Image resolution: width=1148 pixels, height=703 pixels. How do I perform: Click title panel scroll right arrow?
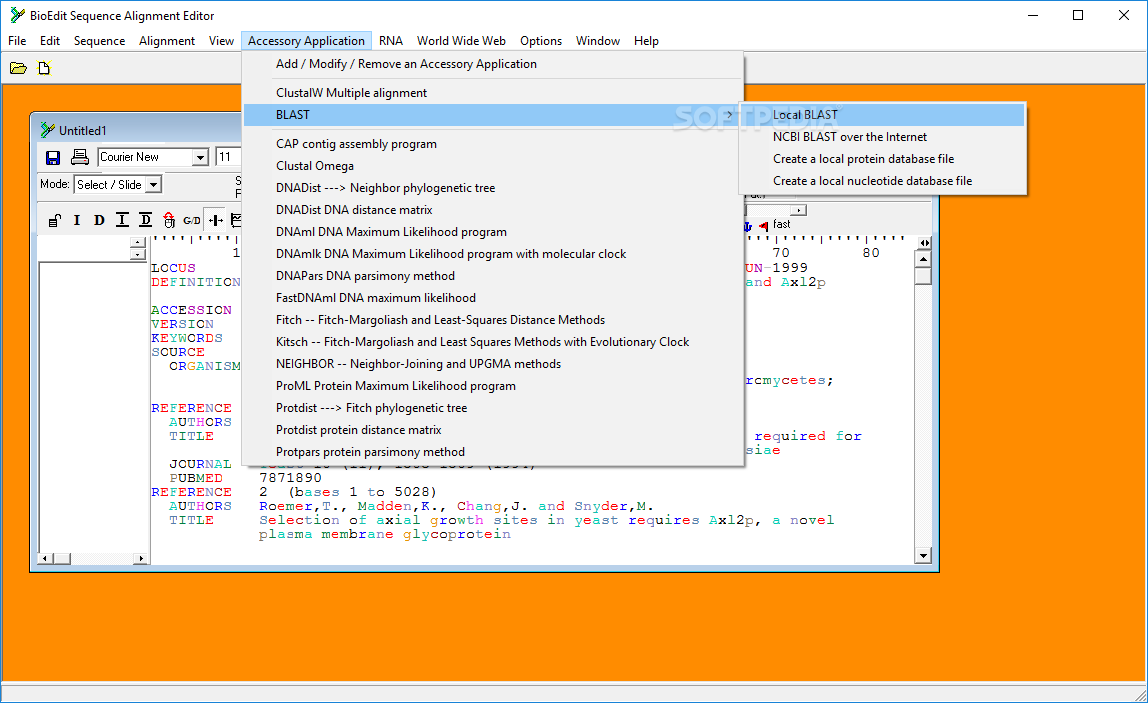141,559
